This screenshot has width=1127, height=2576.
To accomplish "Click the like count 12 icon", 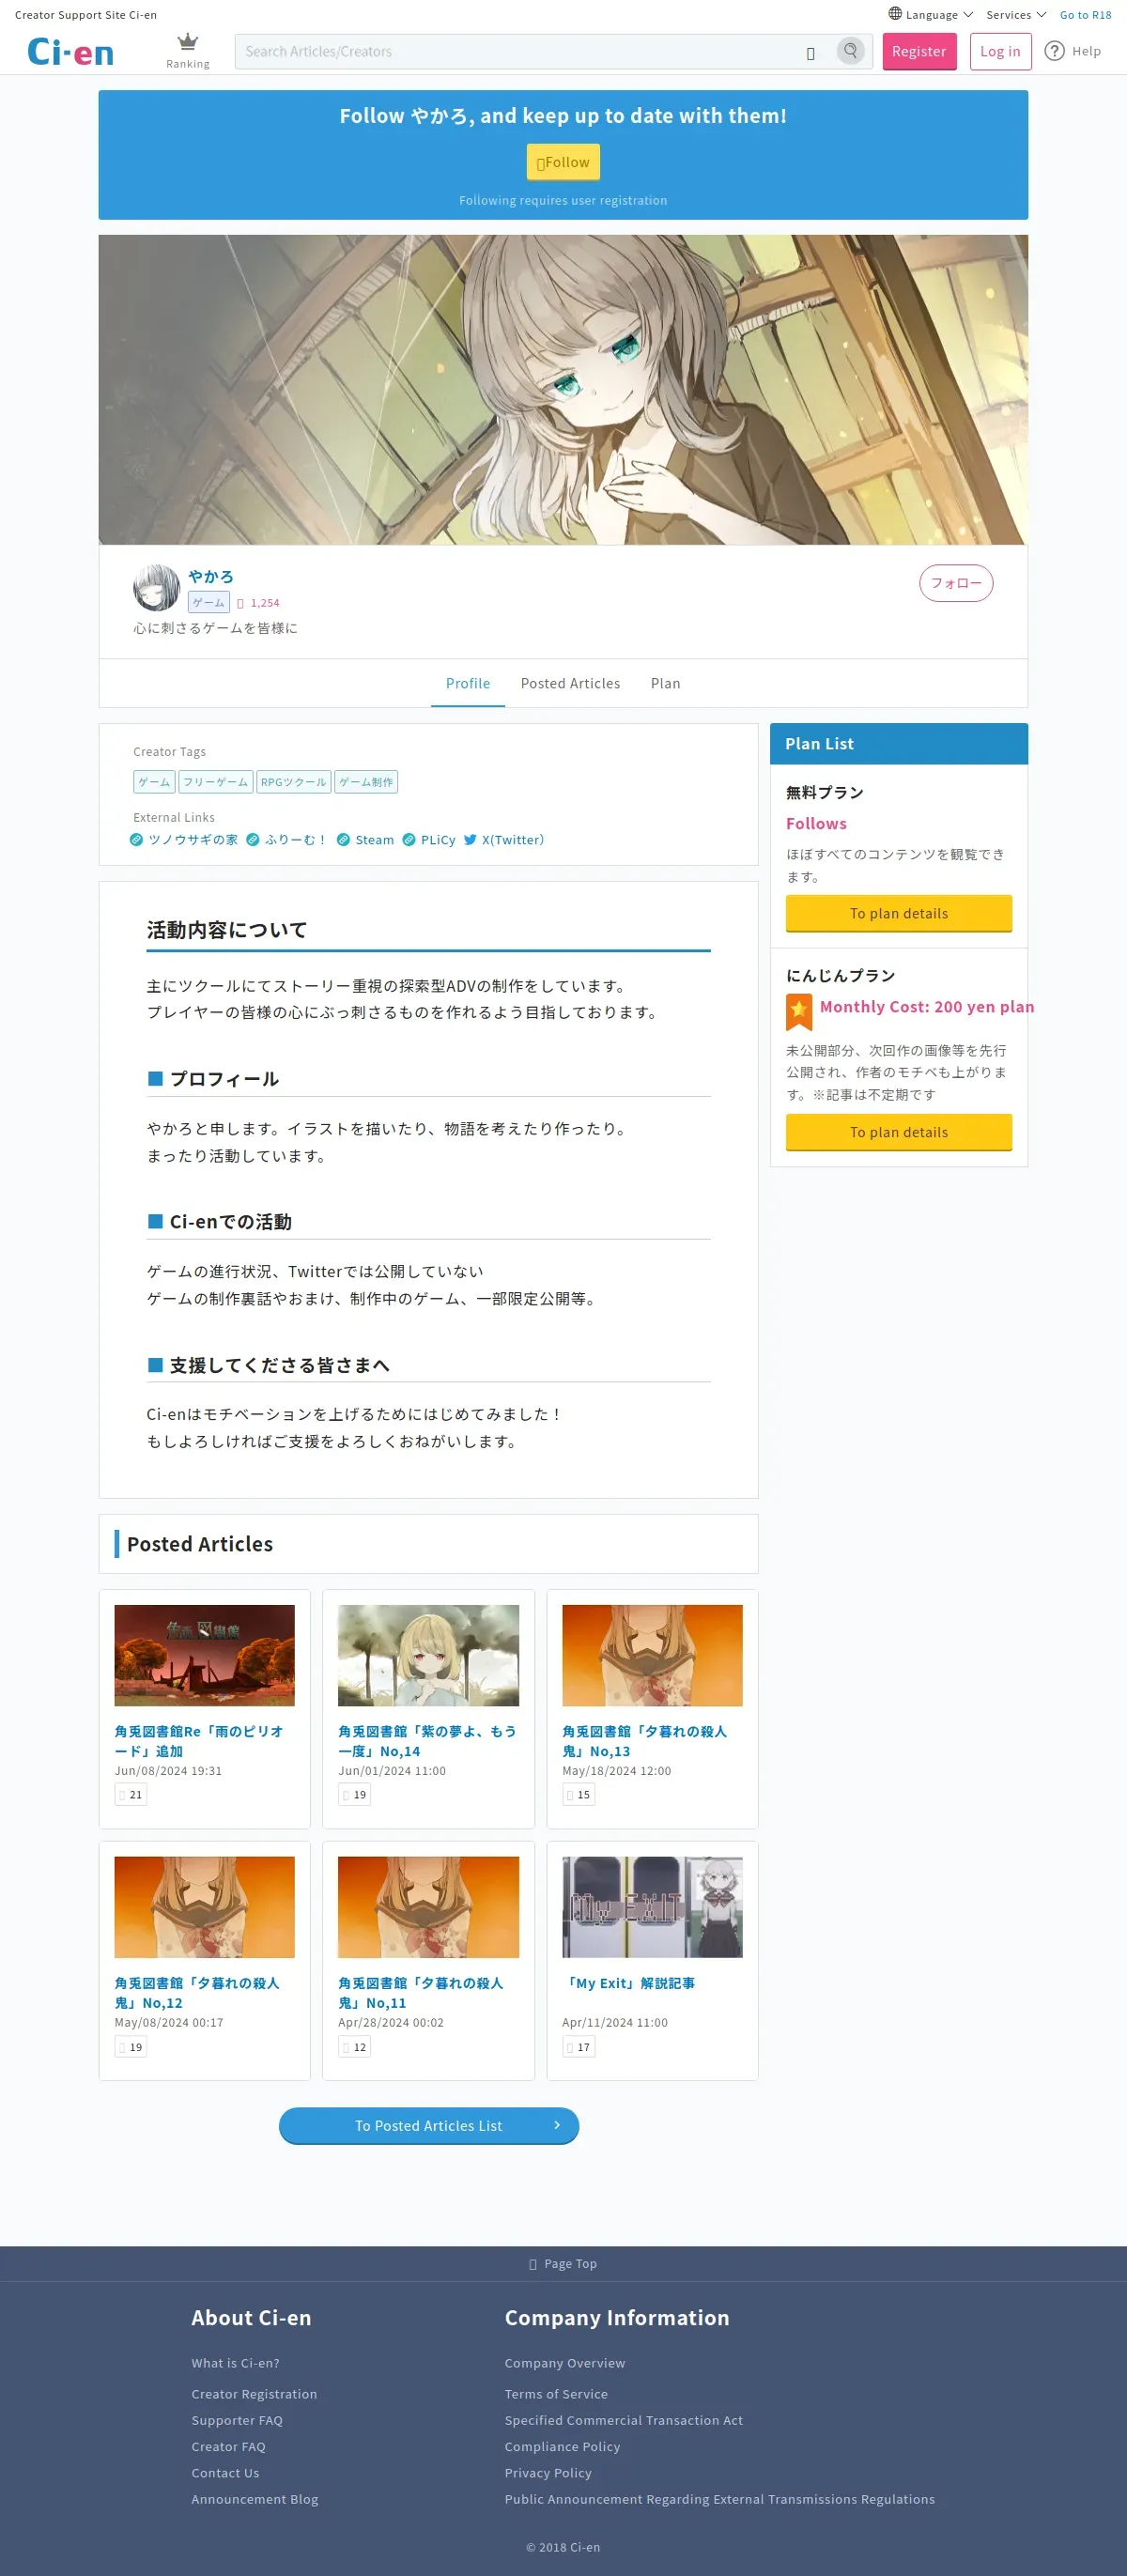I will coord(346,2047).
